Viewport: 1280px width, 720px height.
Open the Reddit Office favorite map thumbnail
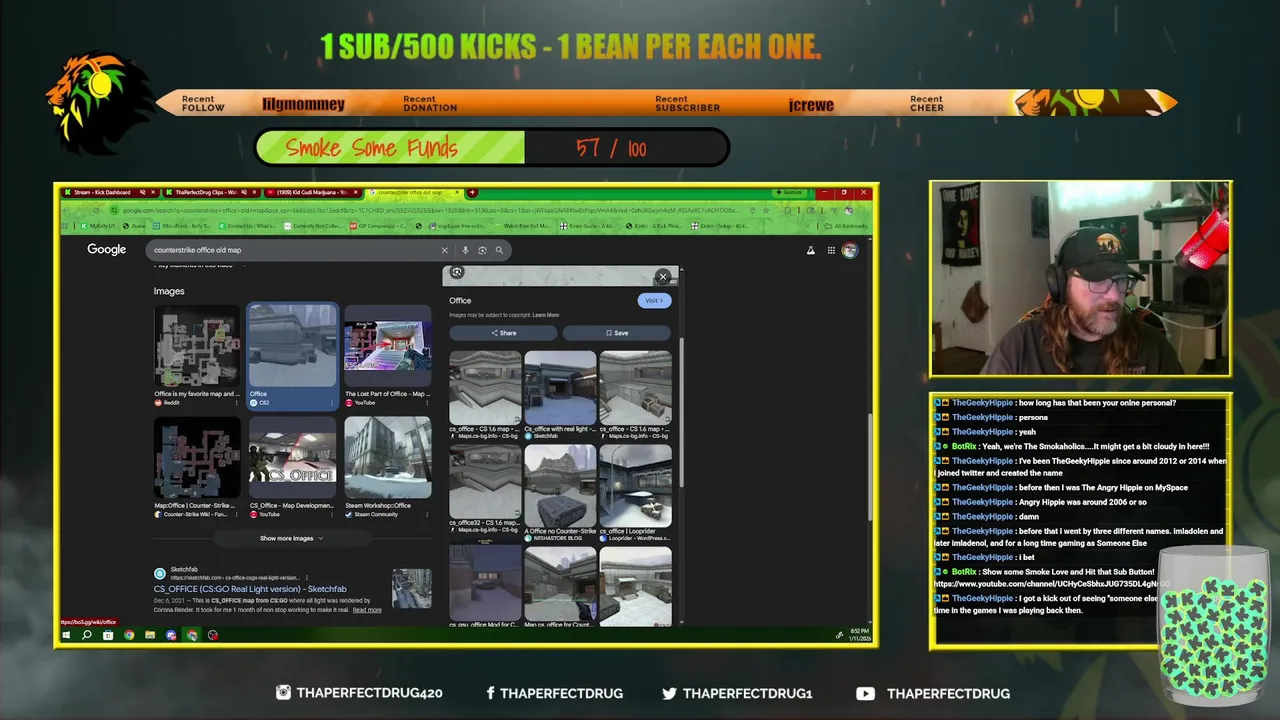click(197, 347)
